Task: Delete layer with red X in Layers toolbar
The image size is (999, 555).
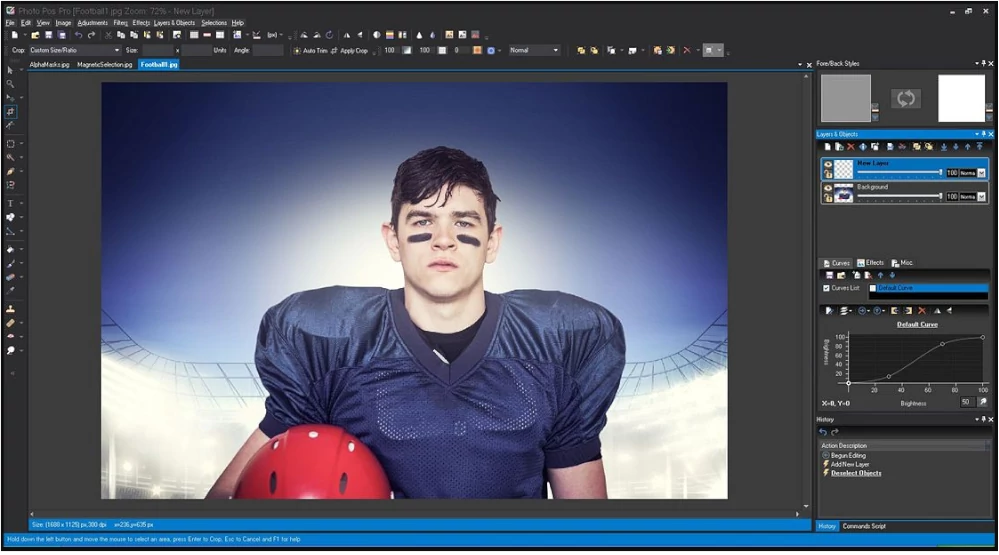Action: [851, 147]
